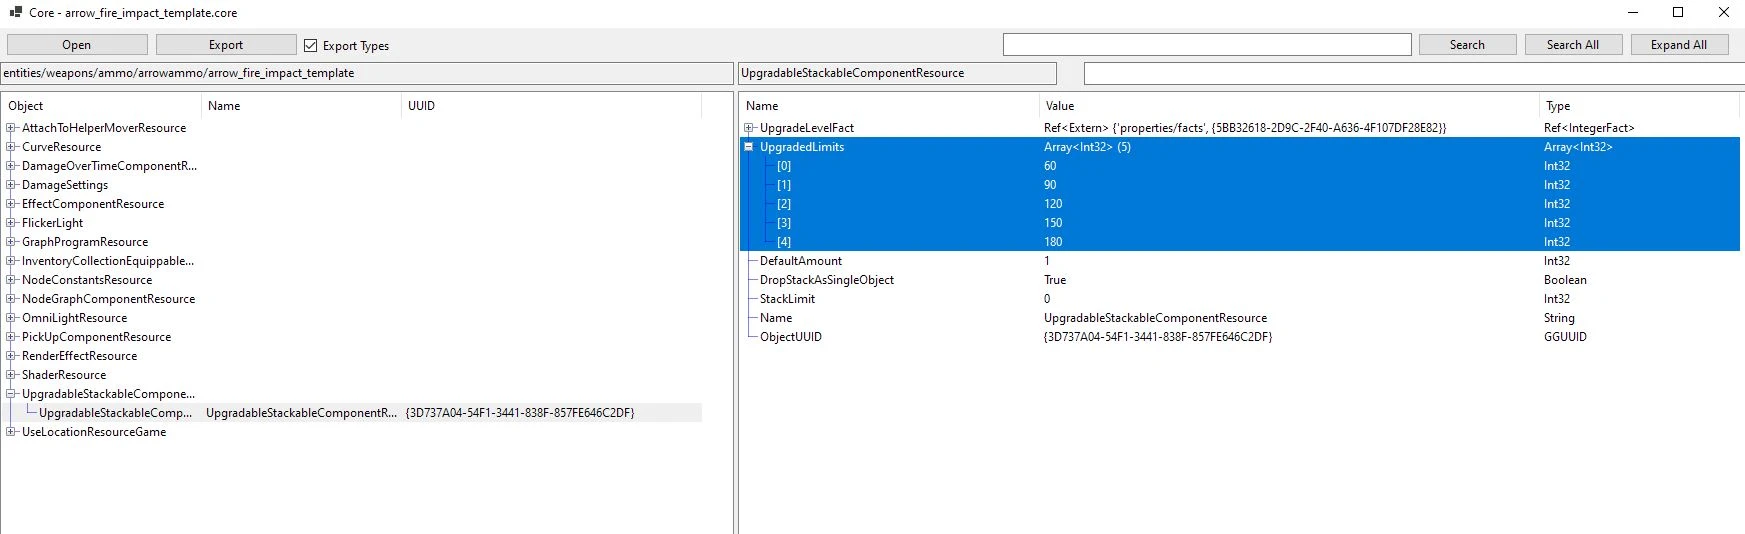
Task: Click the Core app icon in title bar
Action: pyautogui.click(x=15, y=13)
